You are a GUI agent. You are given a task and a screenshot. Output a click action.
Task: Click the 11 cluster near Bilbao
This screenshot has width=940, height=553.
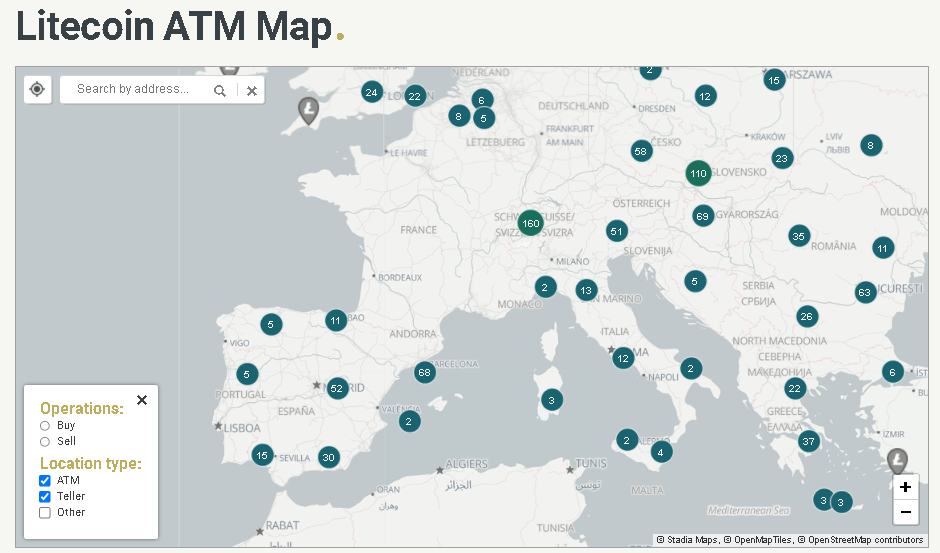click(x=336, y=320)
